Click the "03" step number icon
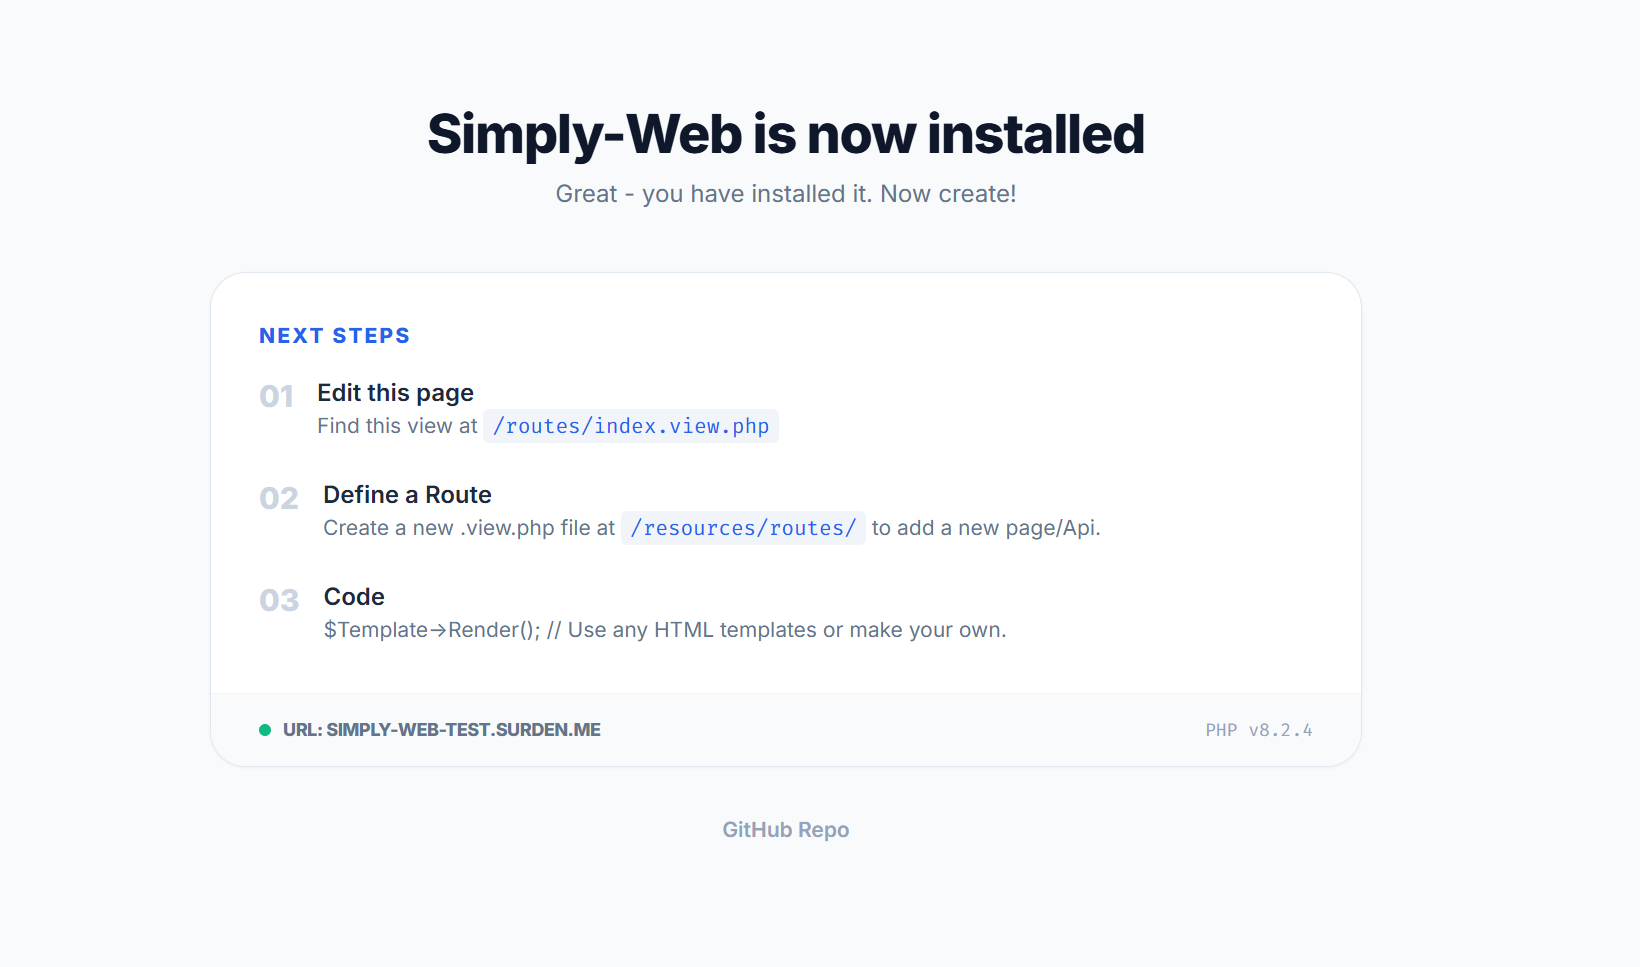Viewport: 1640px width, 967px height. click(x=278, y=600)
